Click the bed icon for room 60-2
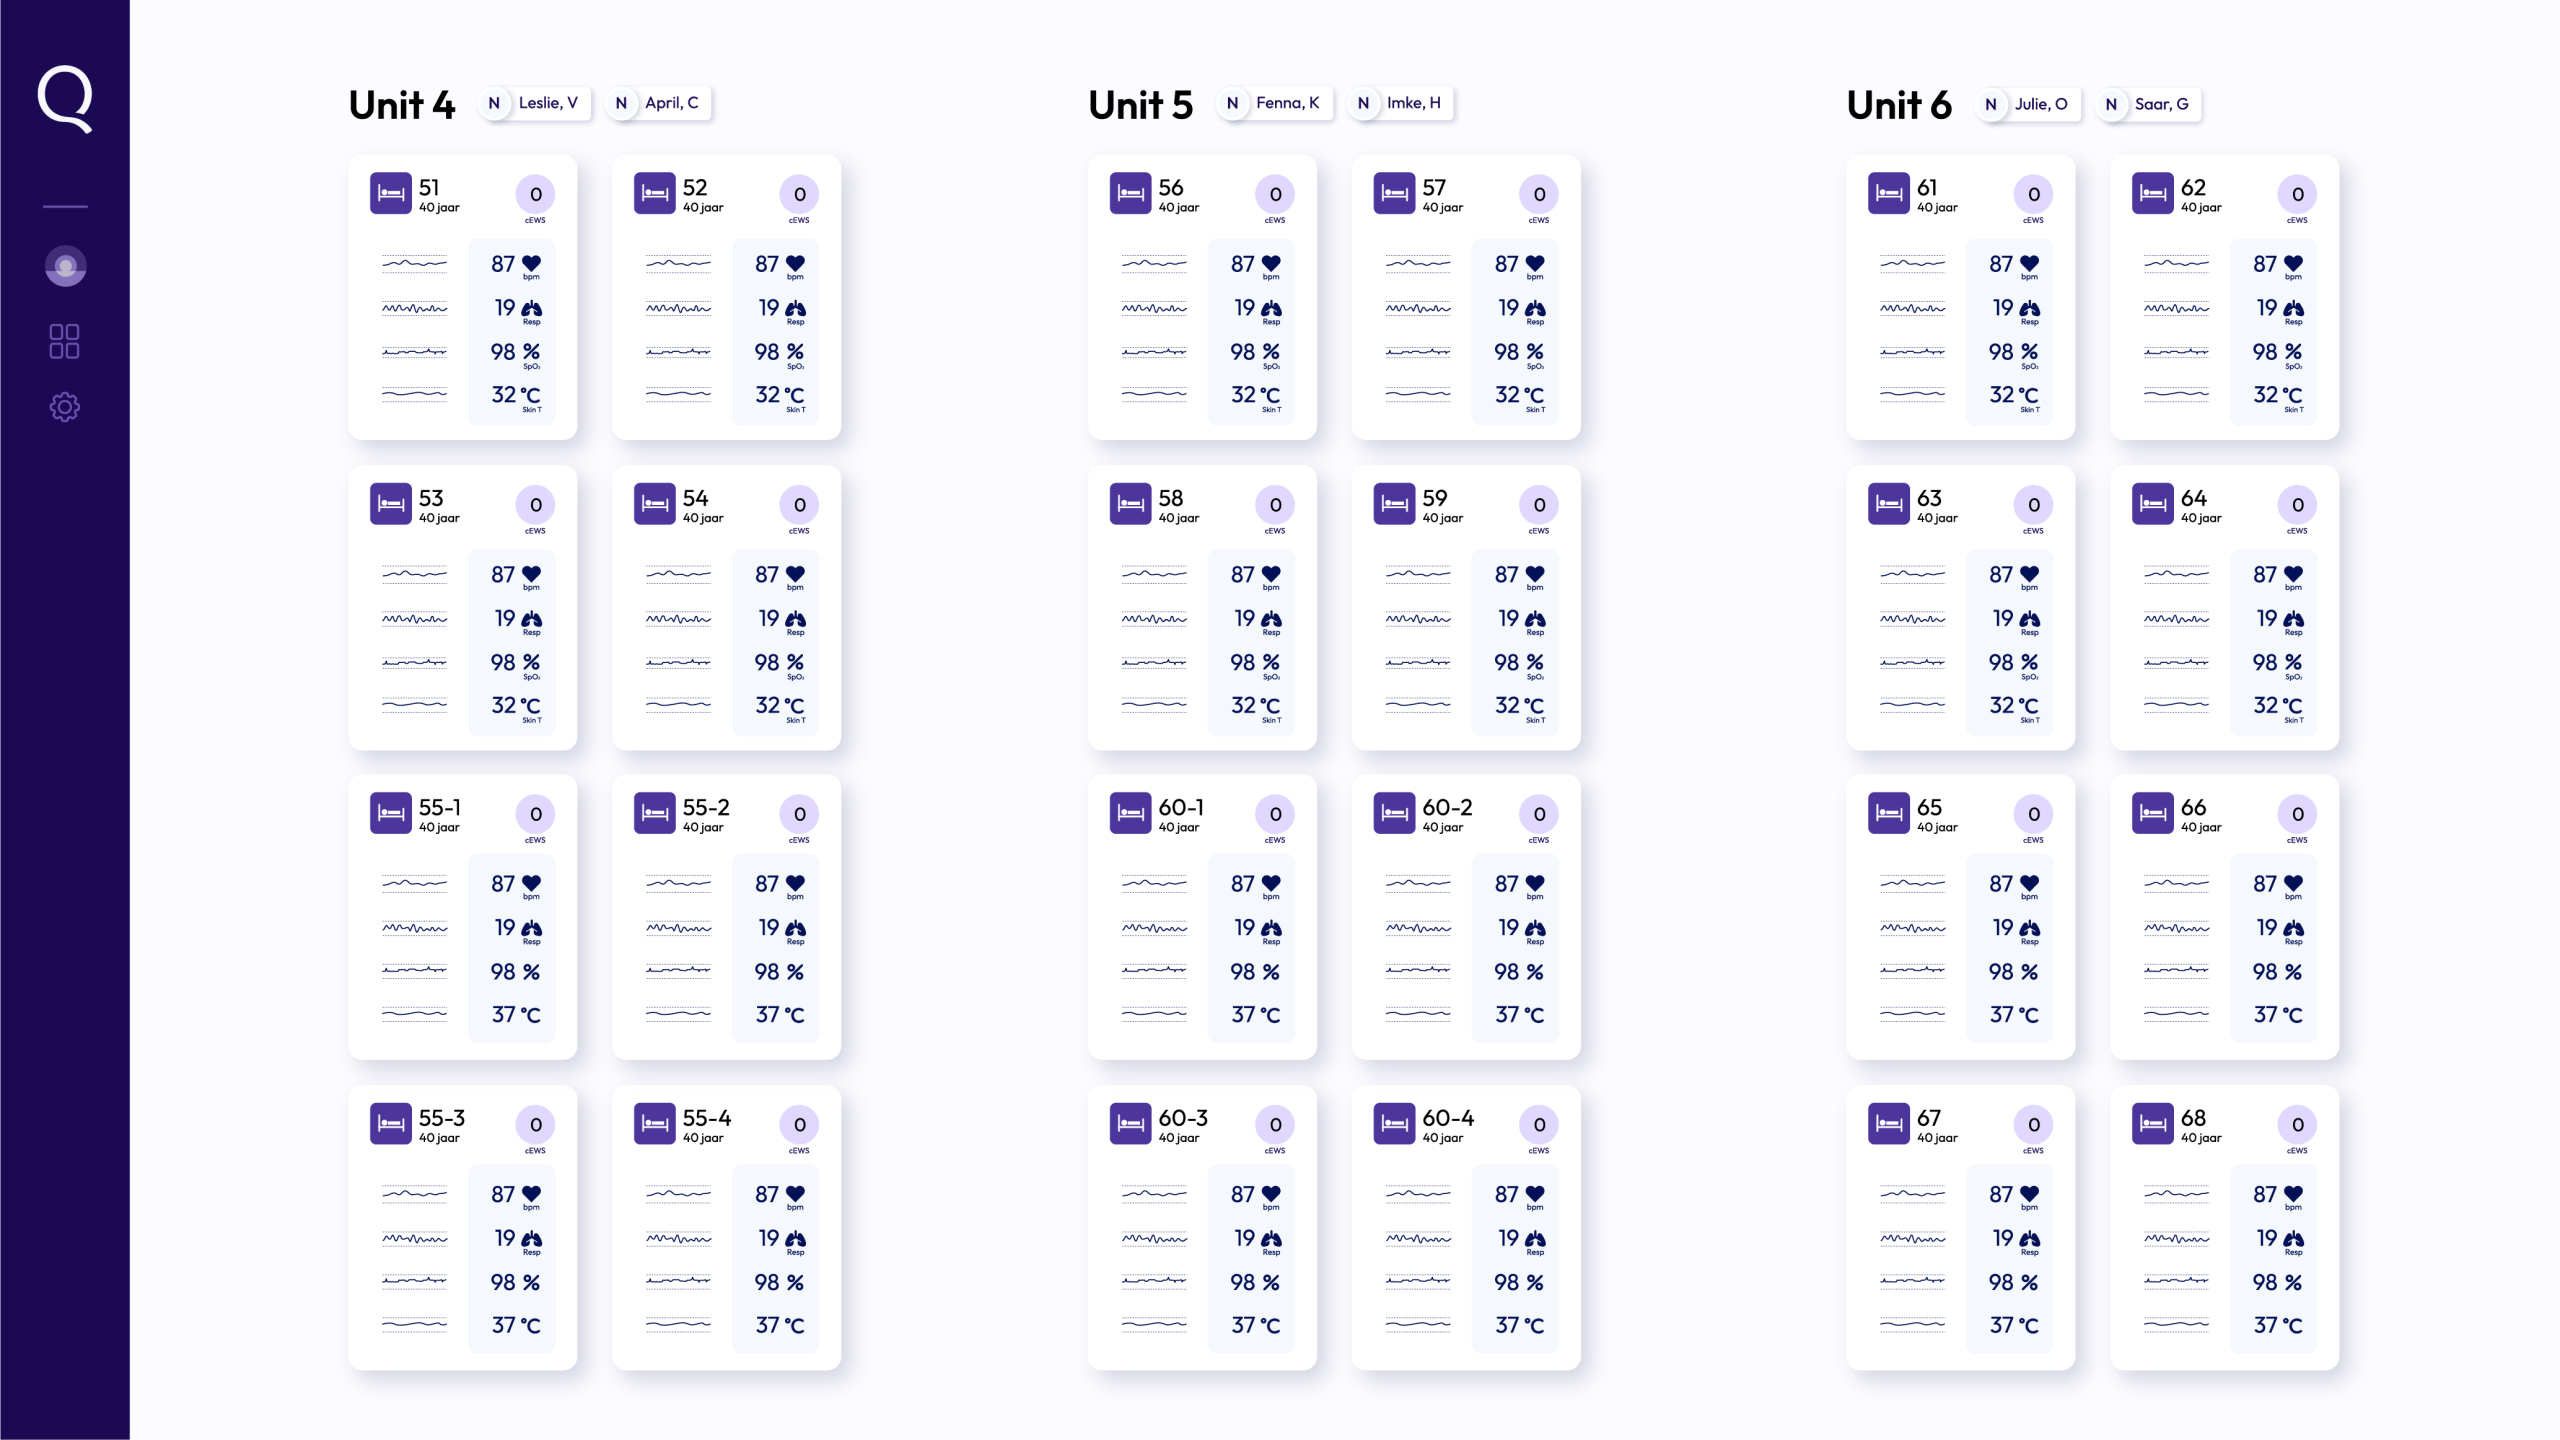Viewport: 2560px width, 1440px height. pos(1394,813)
